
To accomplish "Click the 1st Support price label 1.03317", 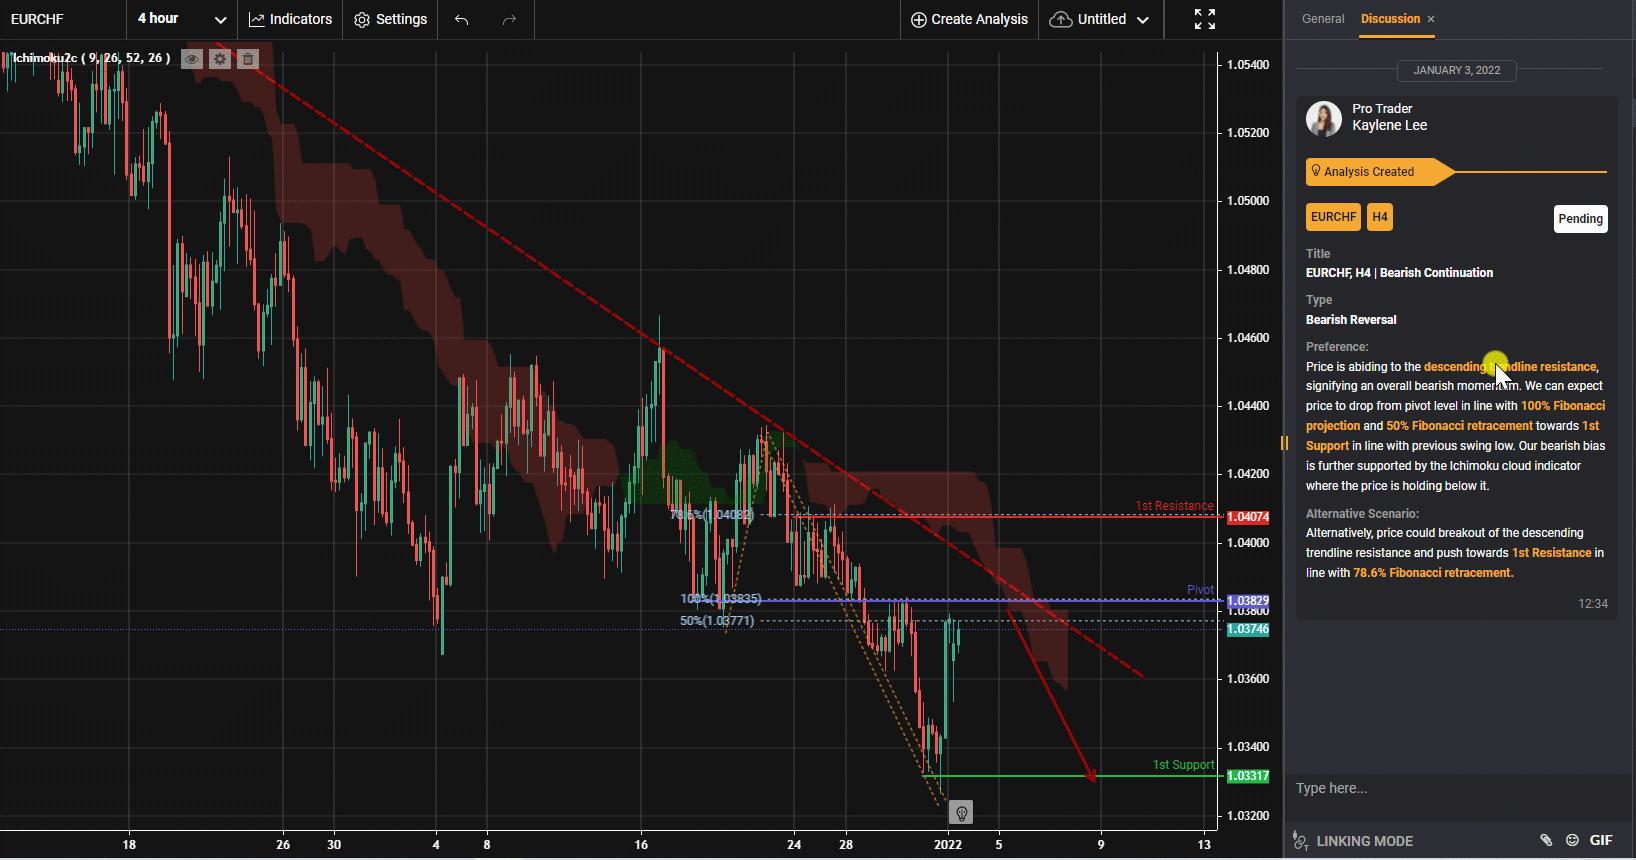I will (x=1248, y=776).
